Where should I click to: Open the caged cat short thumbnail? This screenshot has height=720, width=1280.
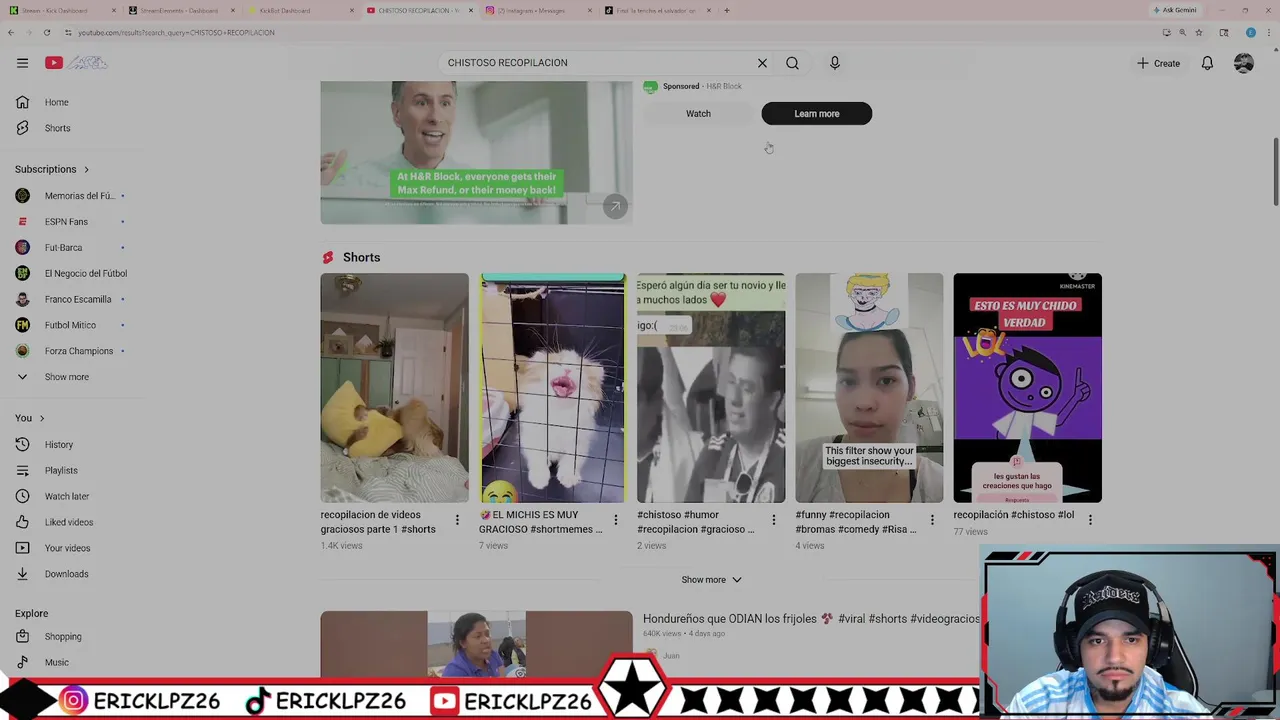pyautogui.click(x=552, y=388)
